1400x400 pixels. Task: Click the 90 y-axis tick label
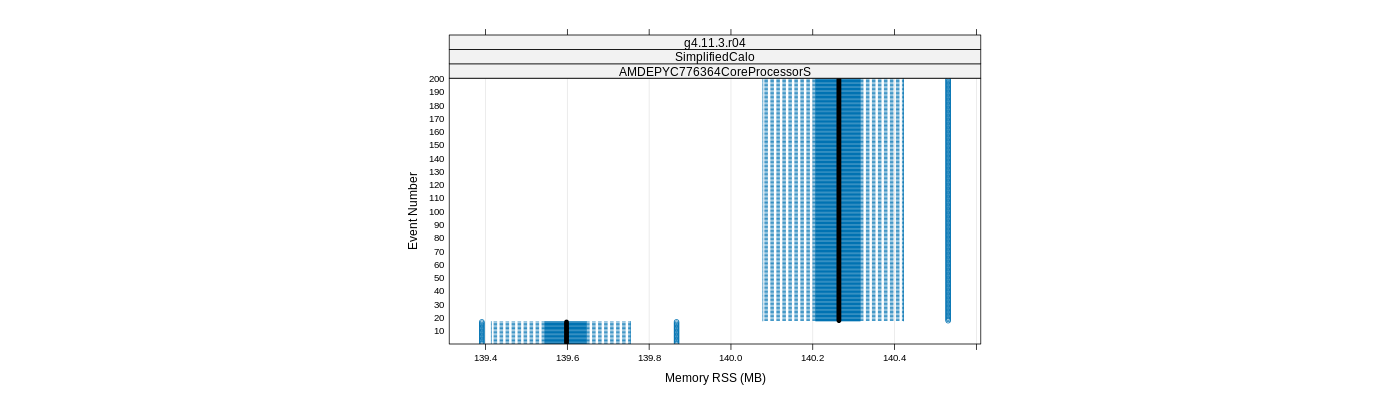point(439,225)
